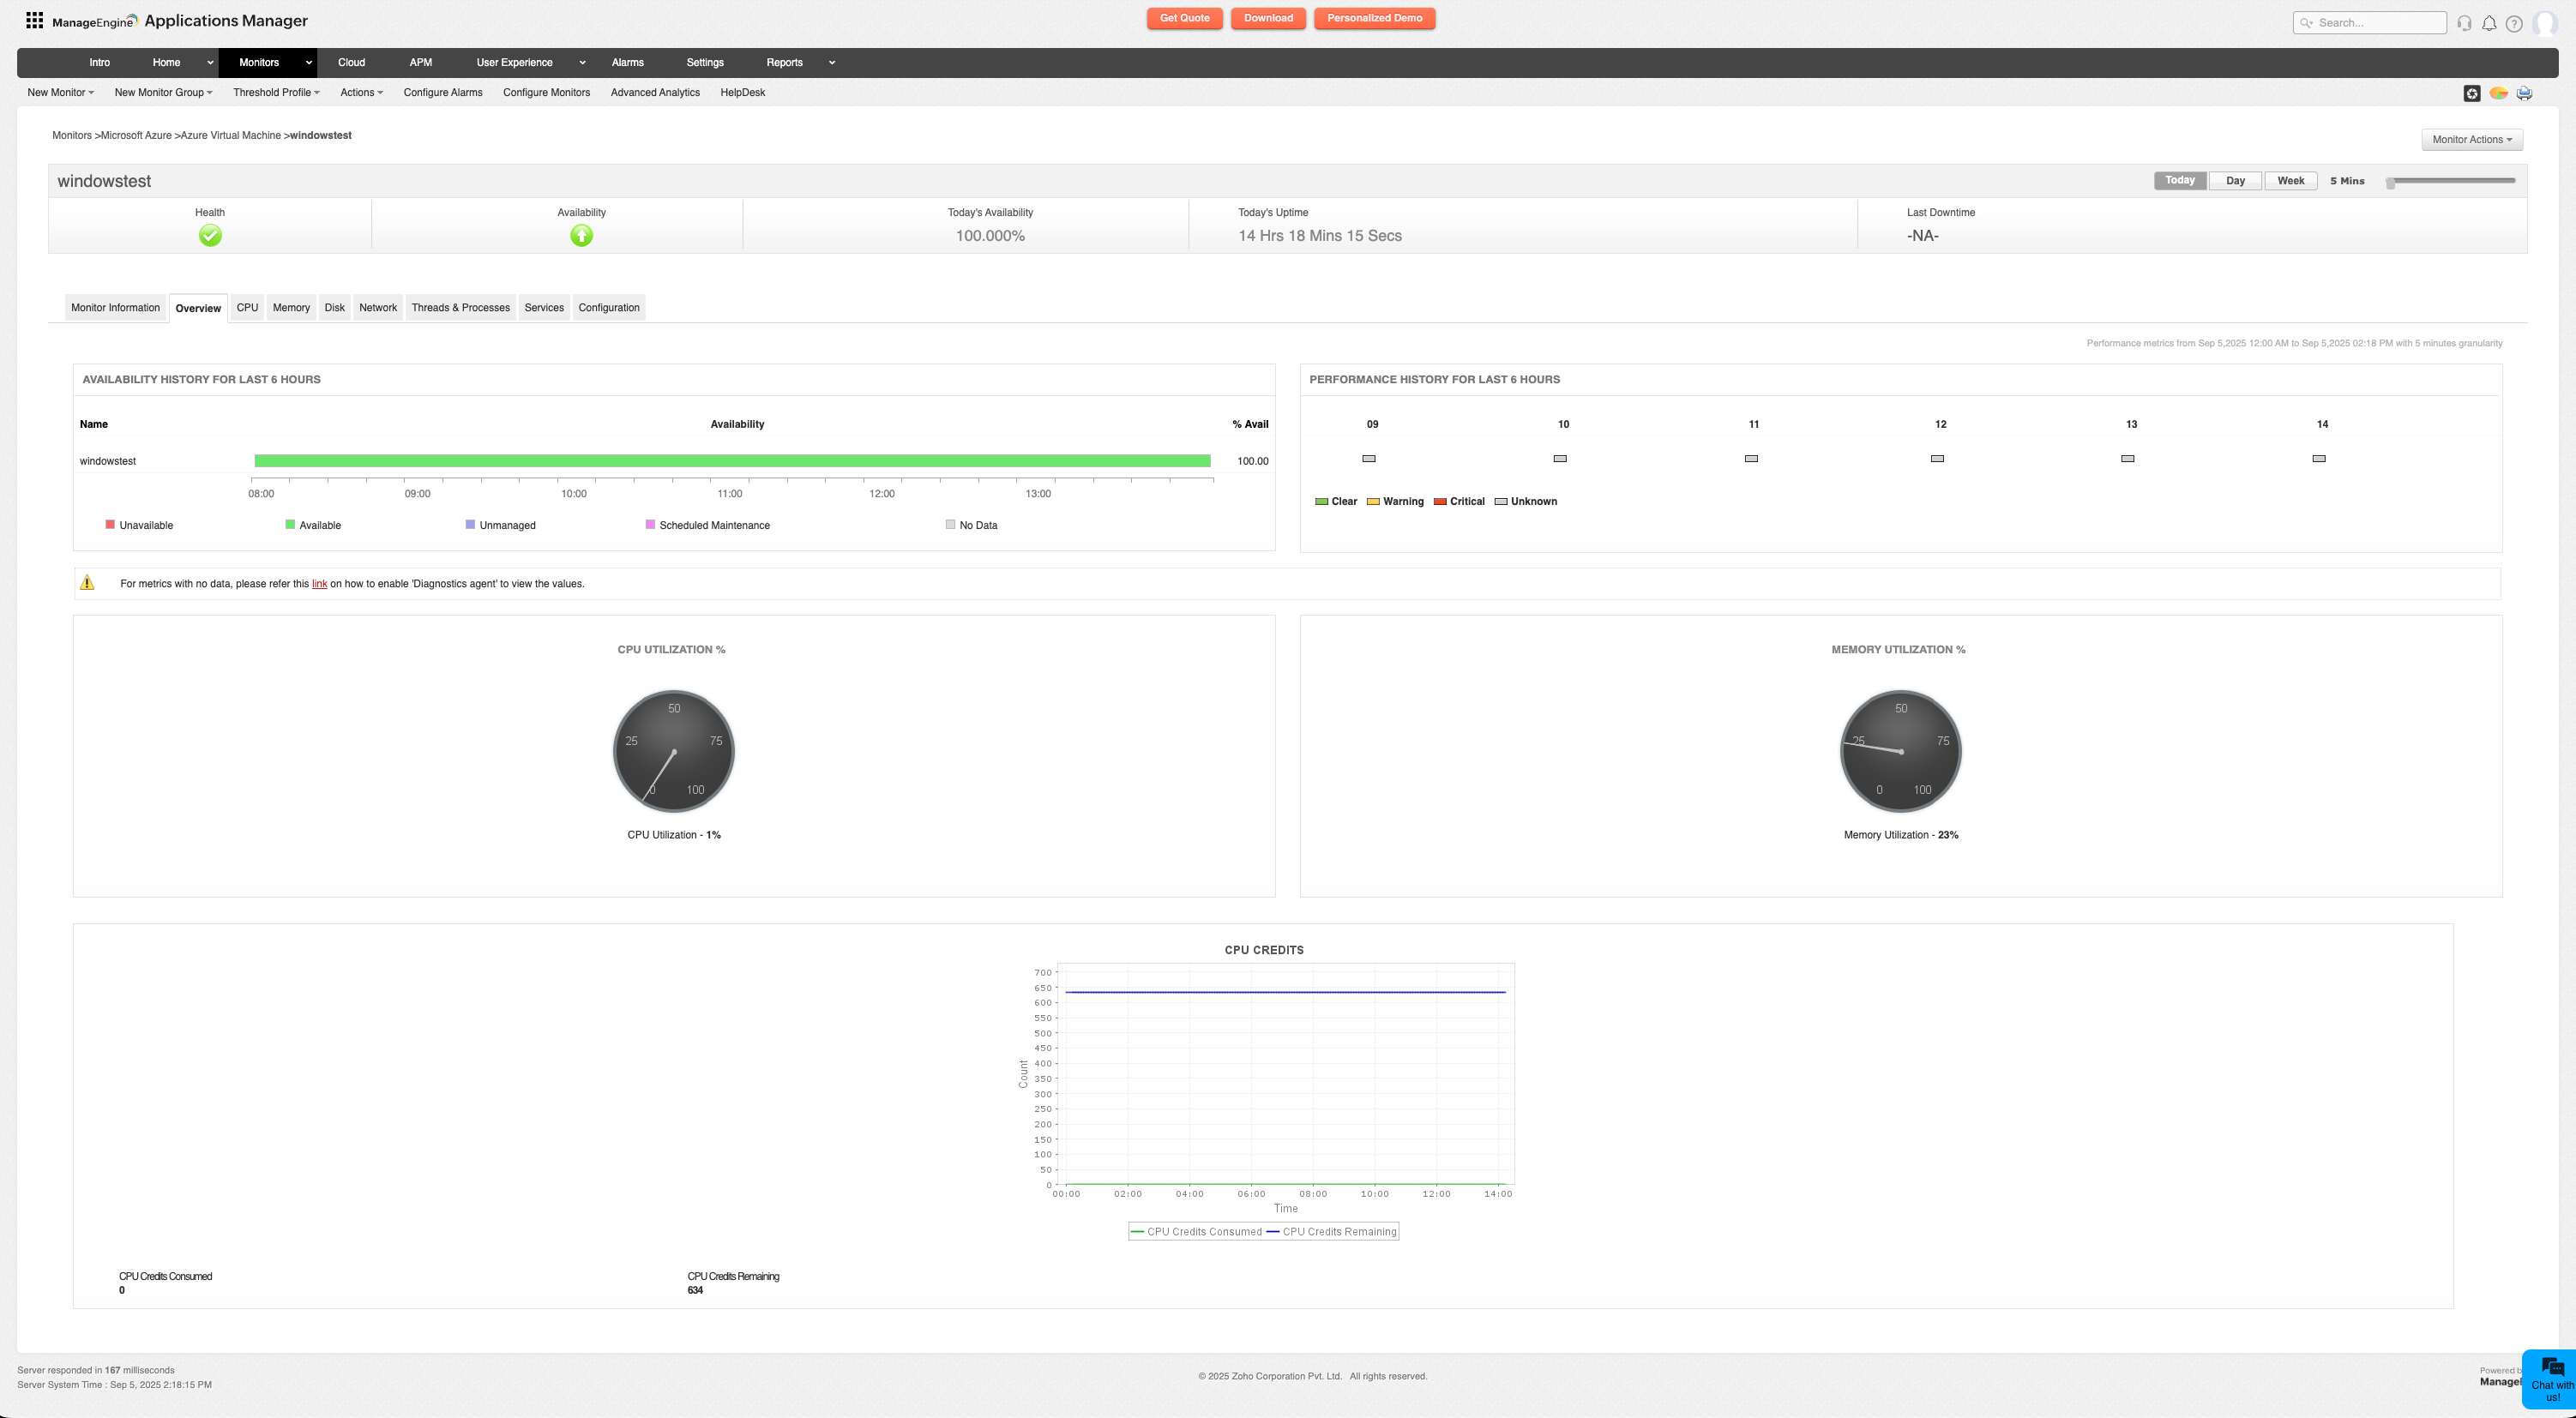Click the print icon in the toolbar
This screenshot has width=2576, height=1418.
(x=2523, y=92)
